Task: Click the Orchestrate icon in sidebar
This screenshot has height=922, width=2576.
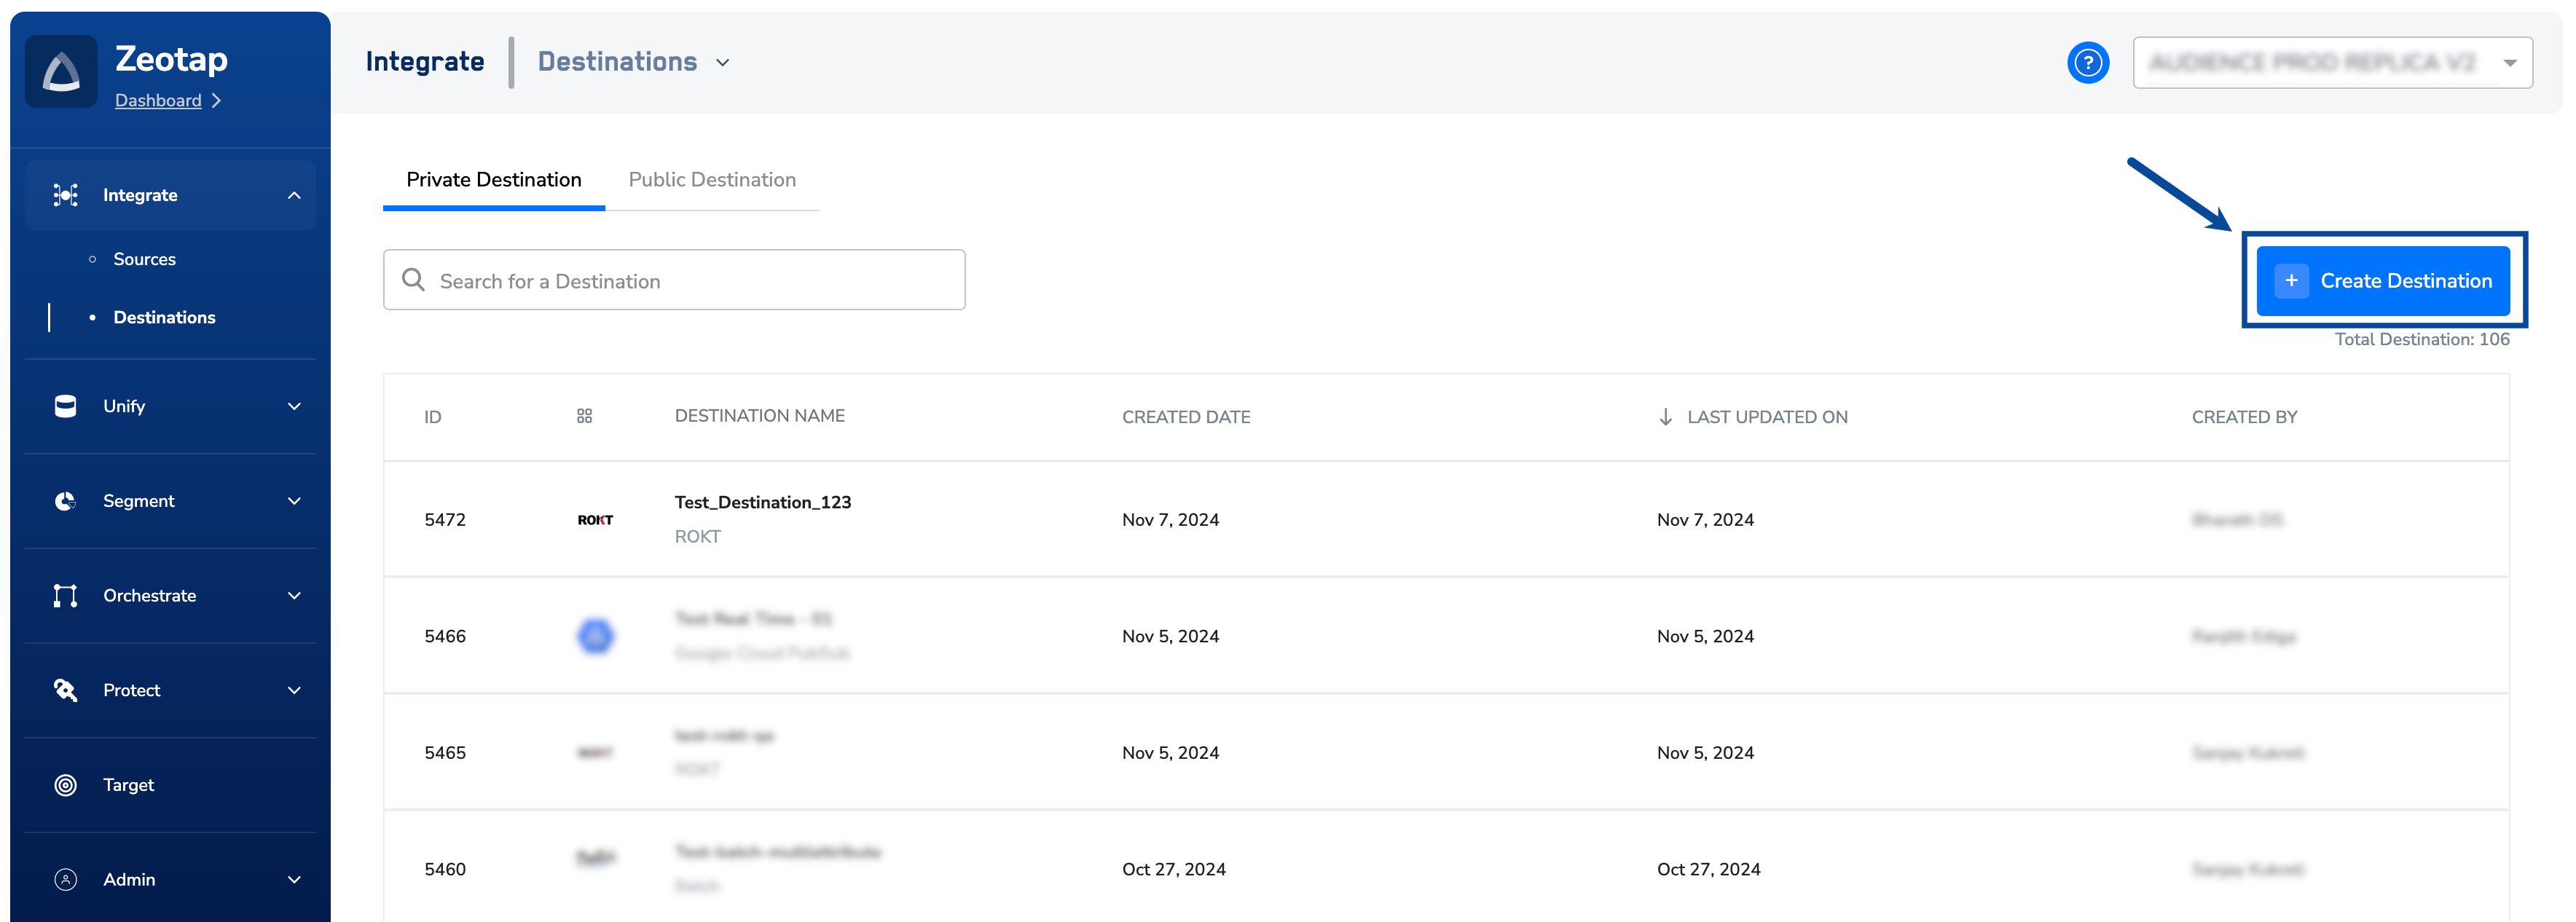Action: (x=65, y=596)
